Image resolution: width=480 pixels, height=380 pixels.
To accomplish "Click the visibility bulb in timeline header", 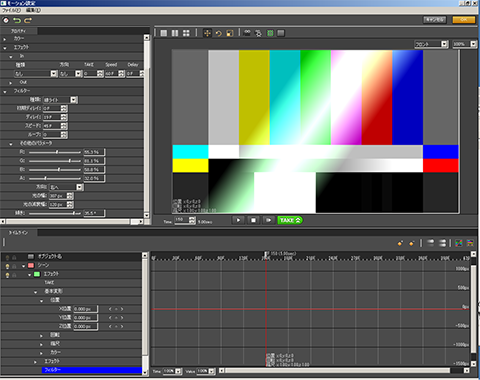I will click(7, 257).
